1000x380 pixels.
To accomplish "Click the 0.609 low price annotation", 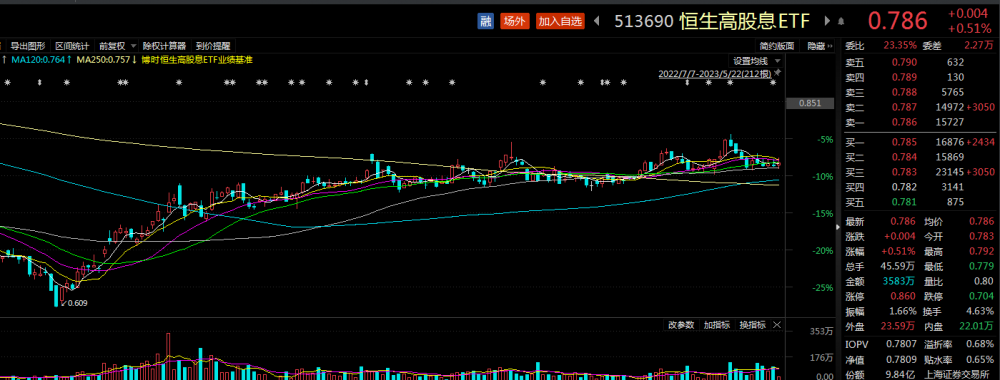I will [77, 303].
